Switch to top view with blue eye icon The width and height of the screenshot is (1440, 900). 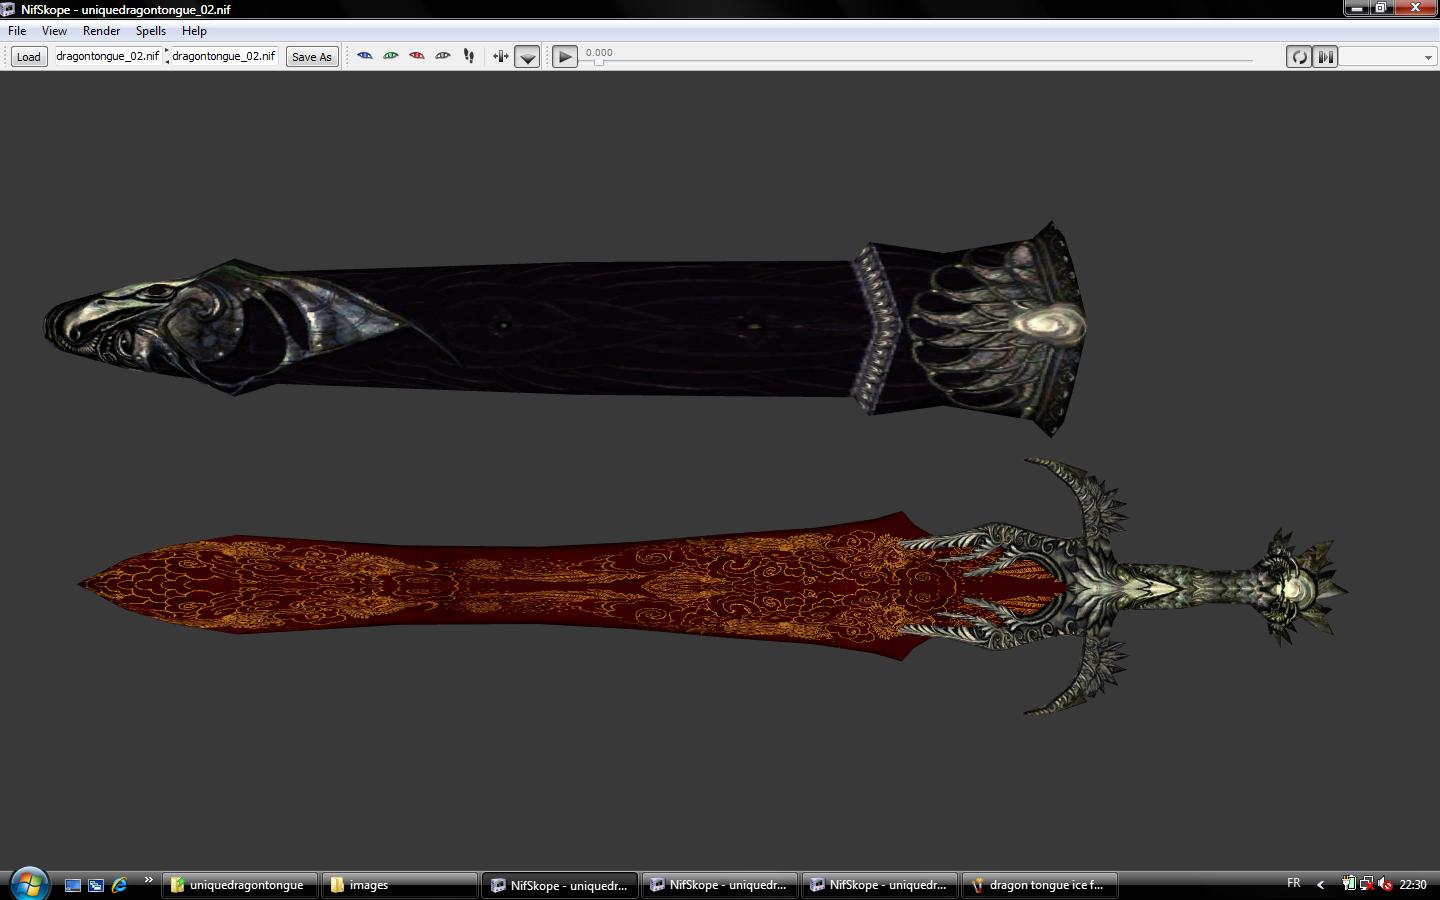tap(365, 56)
